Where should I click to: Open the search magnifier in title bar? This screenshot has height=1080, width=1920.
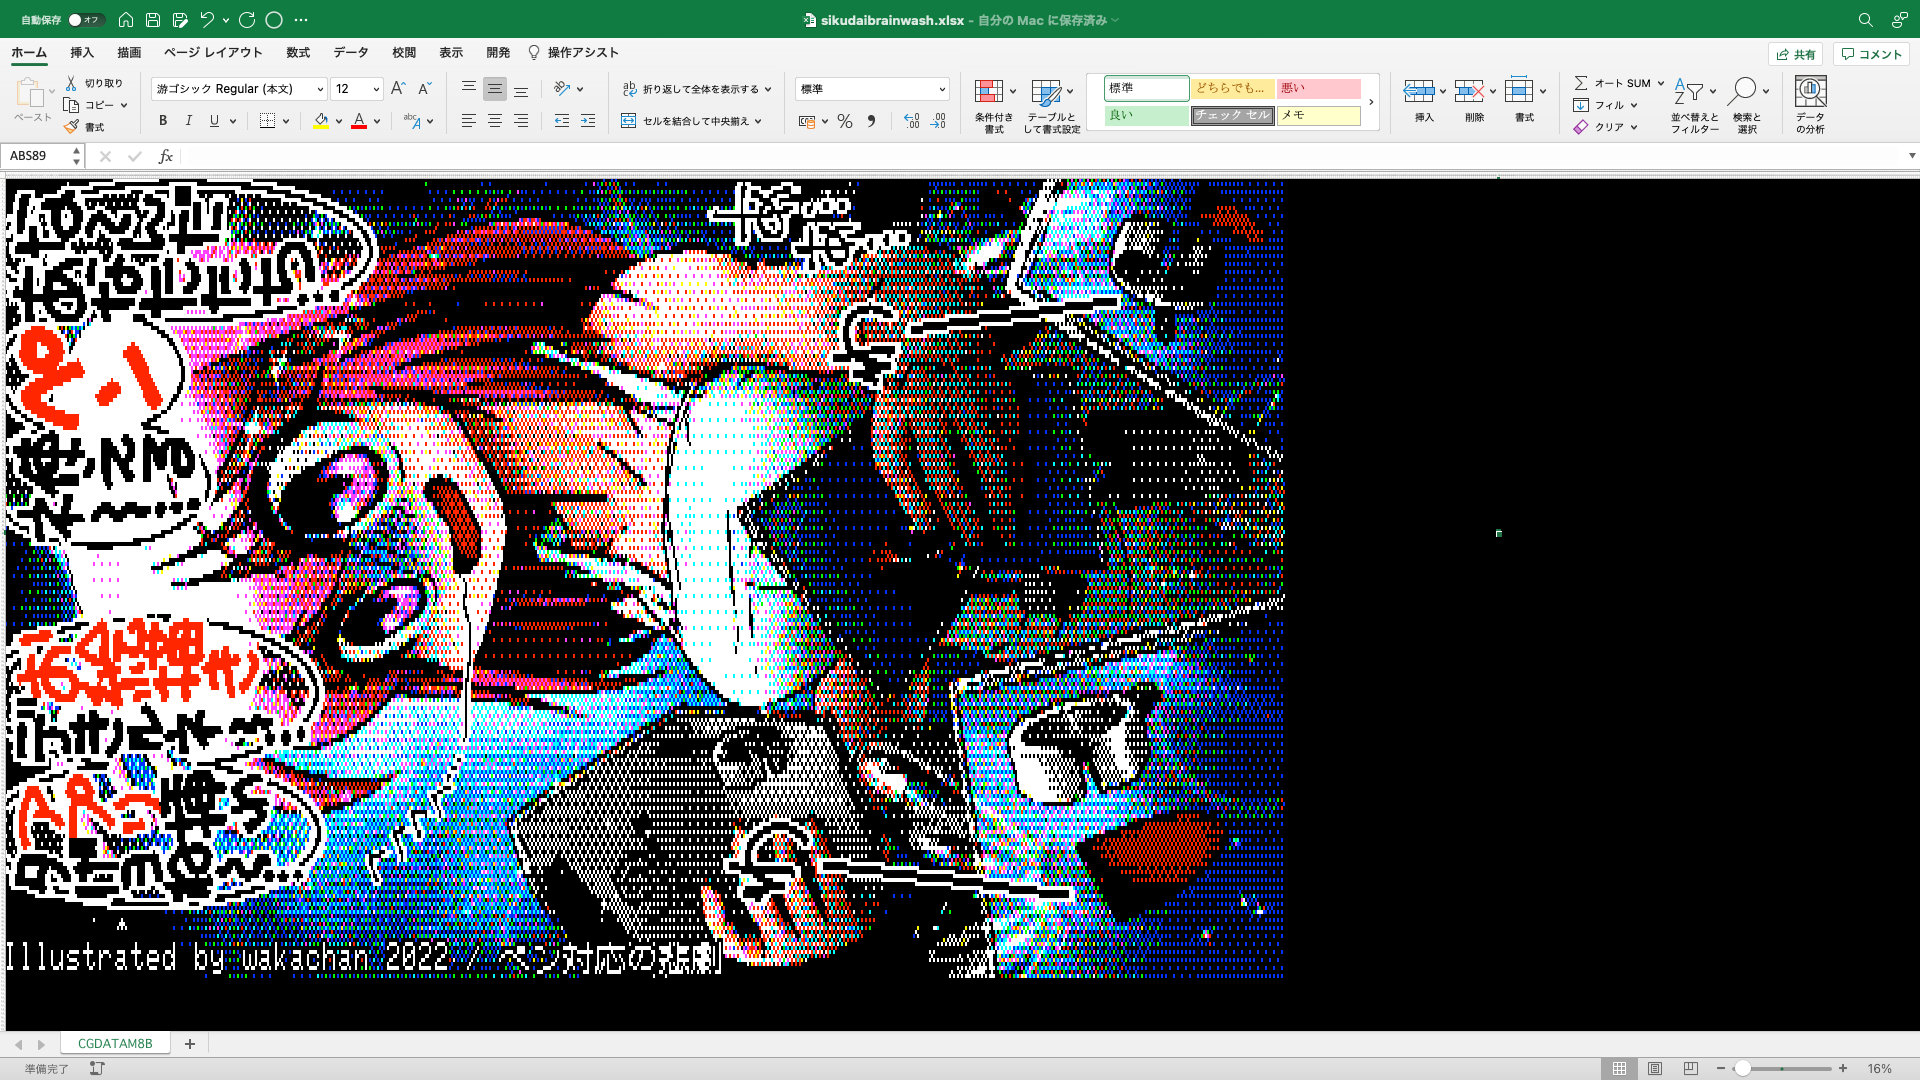(x=1865, y=20)
